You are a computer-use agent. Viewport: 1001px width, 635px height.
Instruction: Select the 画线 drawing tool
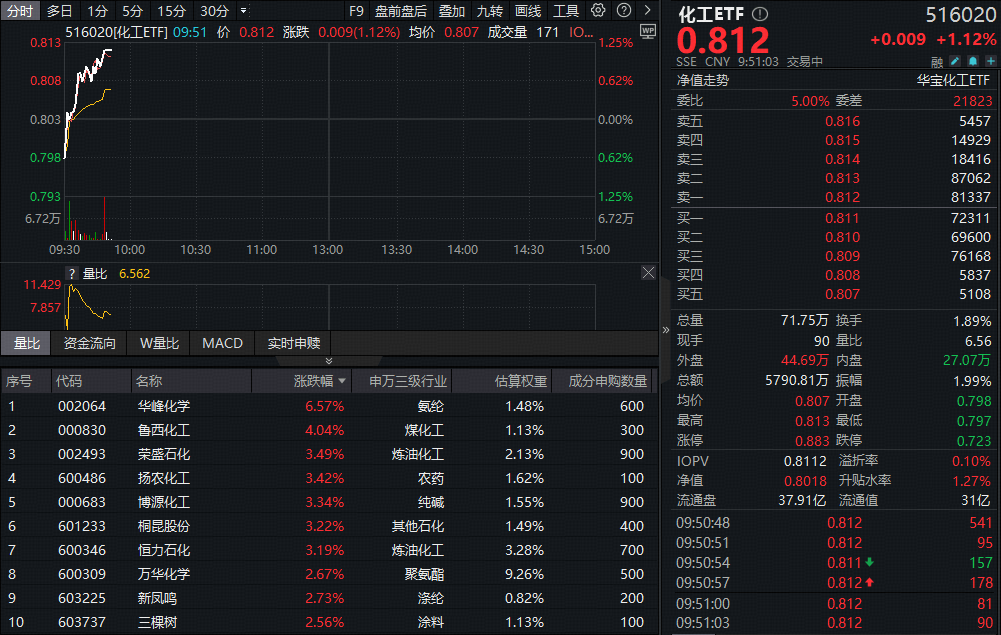point(527,10)
